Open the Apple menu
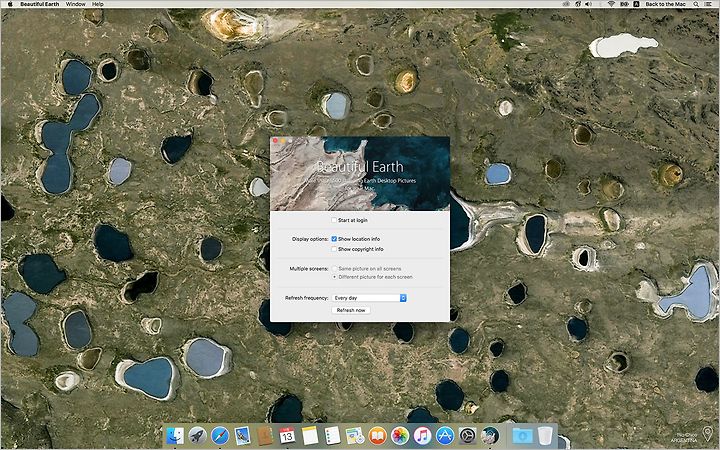The height and width of the screenshot is (450, 720). (10, 4)
